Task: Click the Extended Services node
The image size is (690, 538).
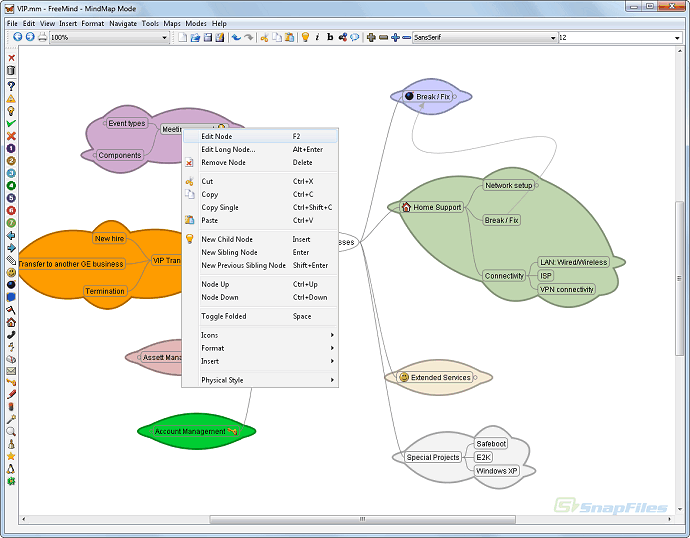Action: tap(440, 378)
